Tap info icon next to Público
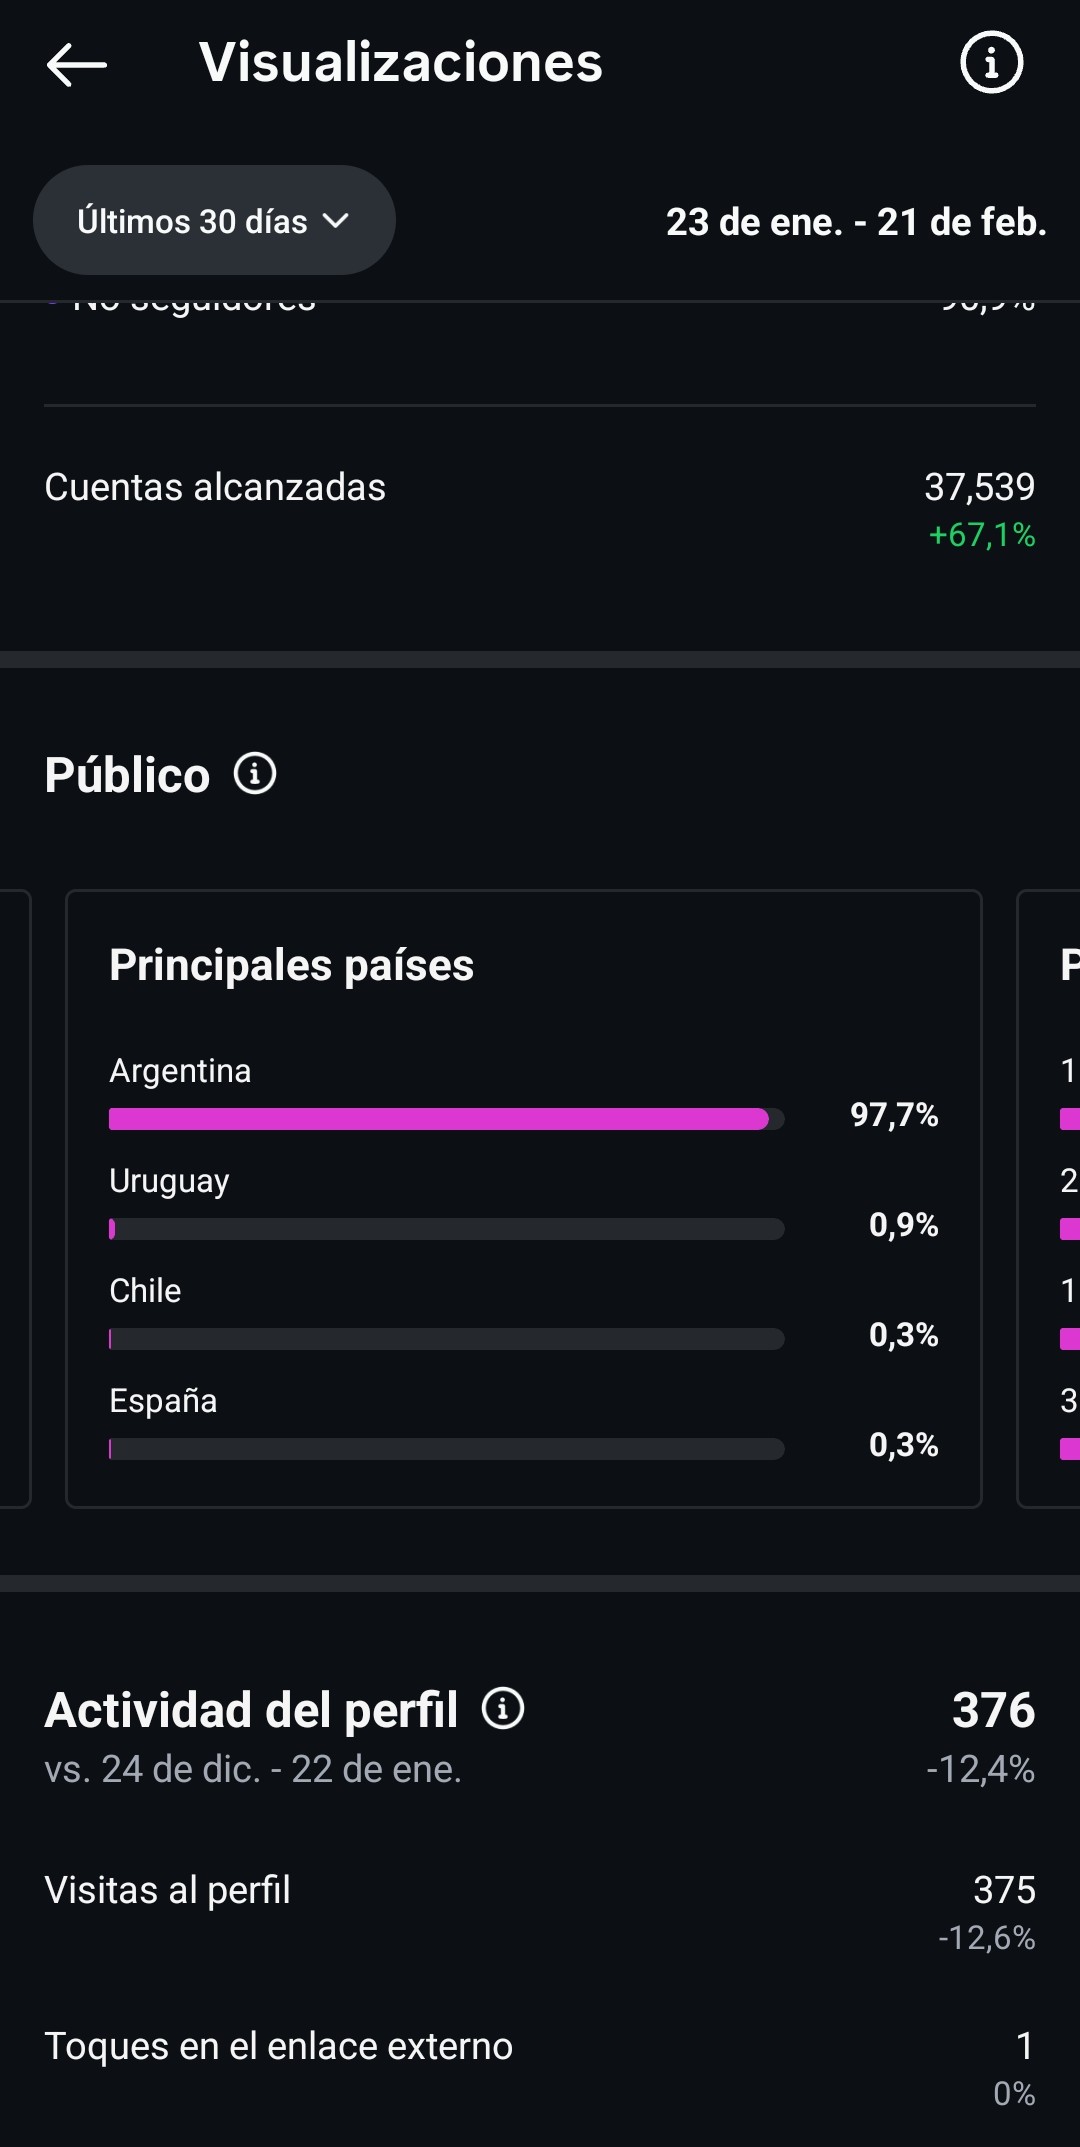1080x2147 pixels. click(x=255, y=774)
